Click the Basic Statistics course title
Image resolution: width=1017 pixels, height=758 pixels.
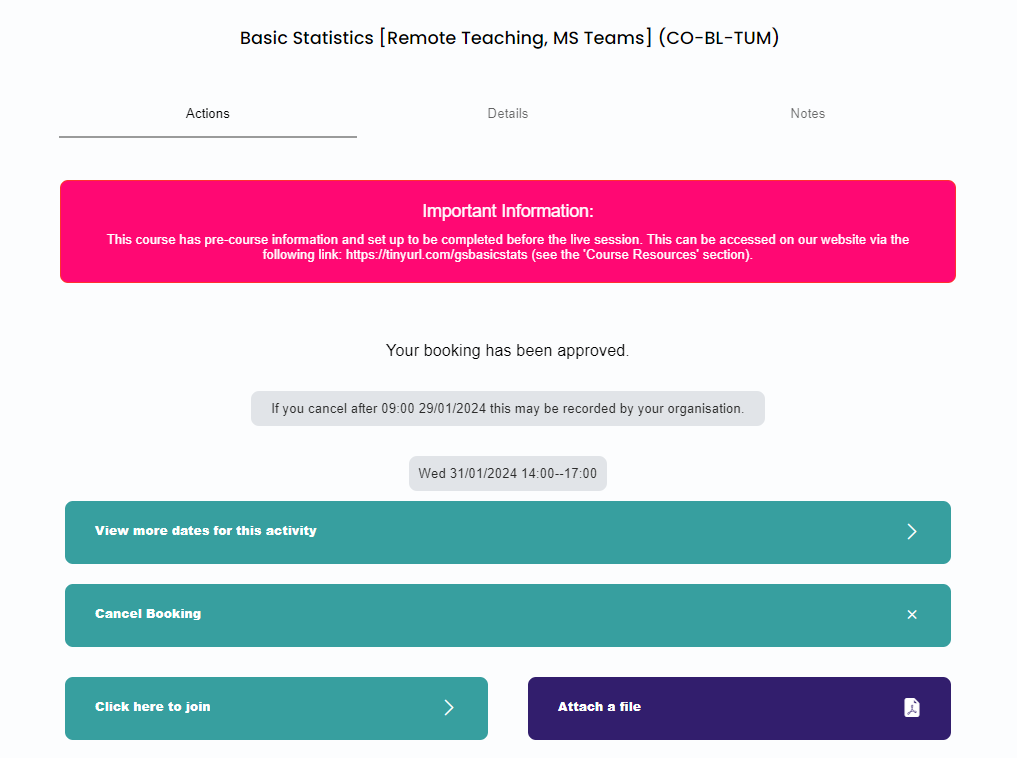point(509,38)
